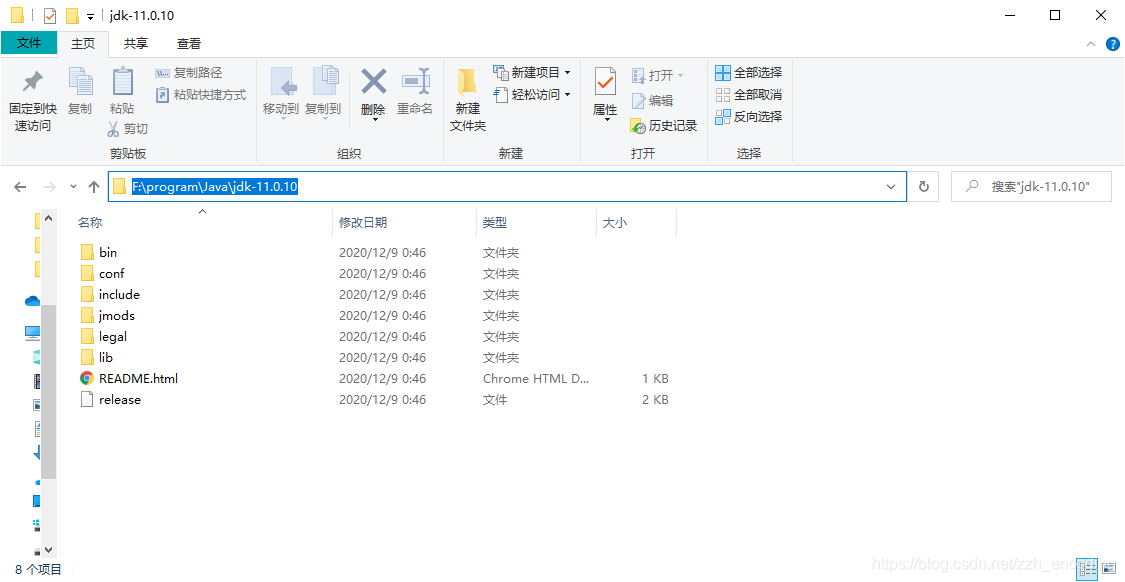Click the refresh icon beside address bar
The width and height of the screenshot is (1125, 582).
pyautogui.click(x=923, y=186)
